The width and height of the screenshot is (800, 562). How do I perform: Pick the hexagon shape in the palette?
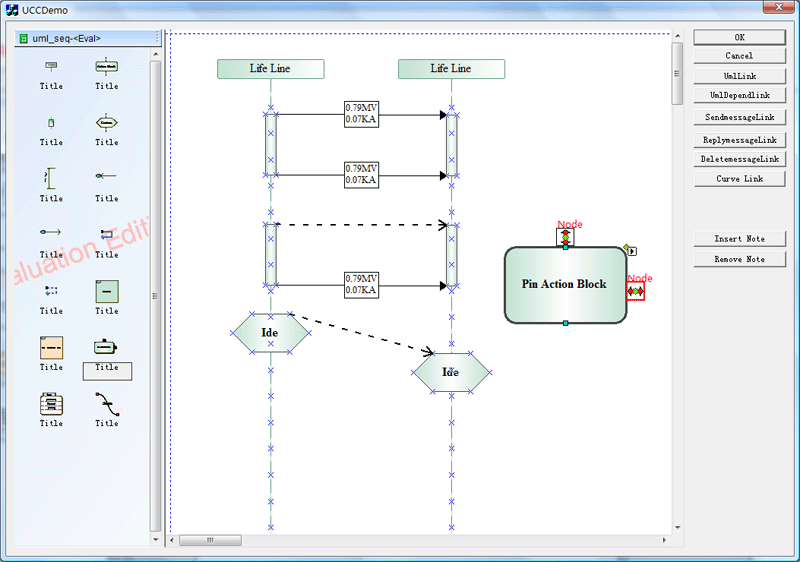[x=106, y=122]
